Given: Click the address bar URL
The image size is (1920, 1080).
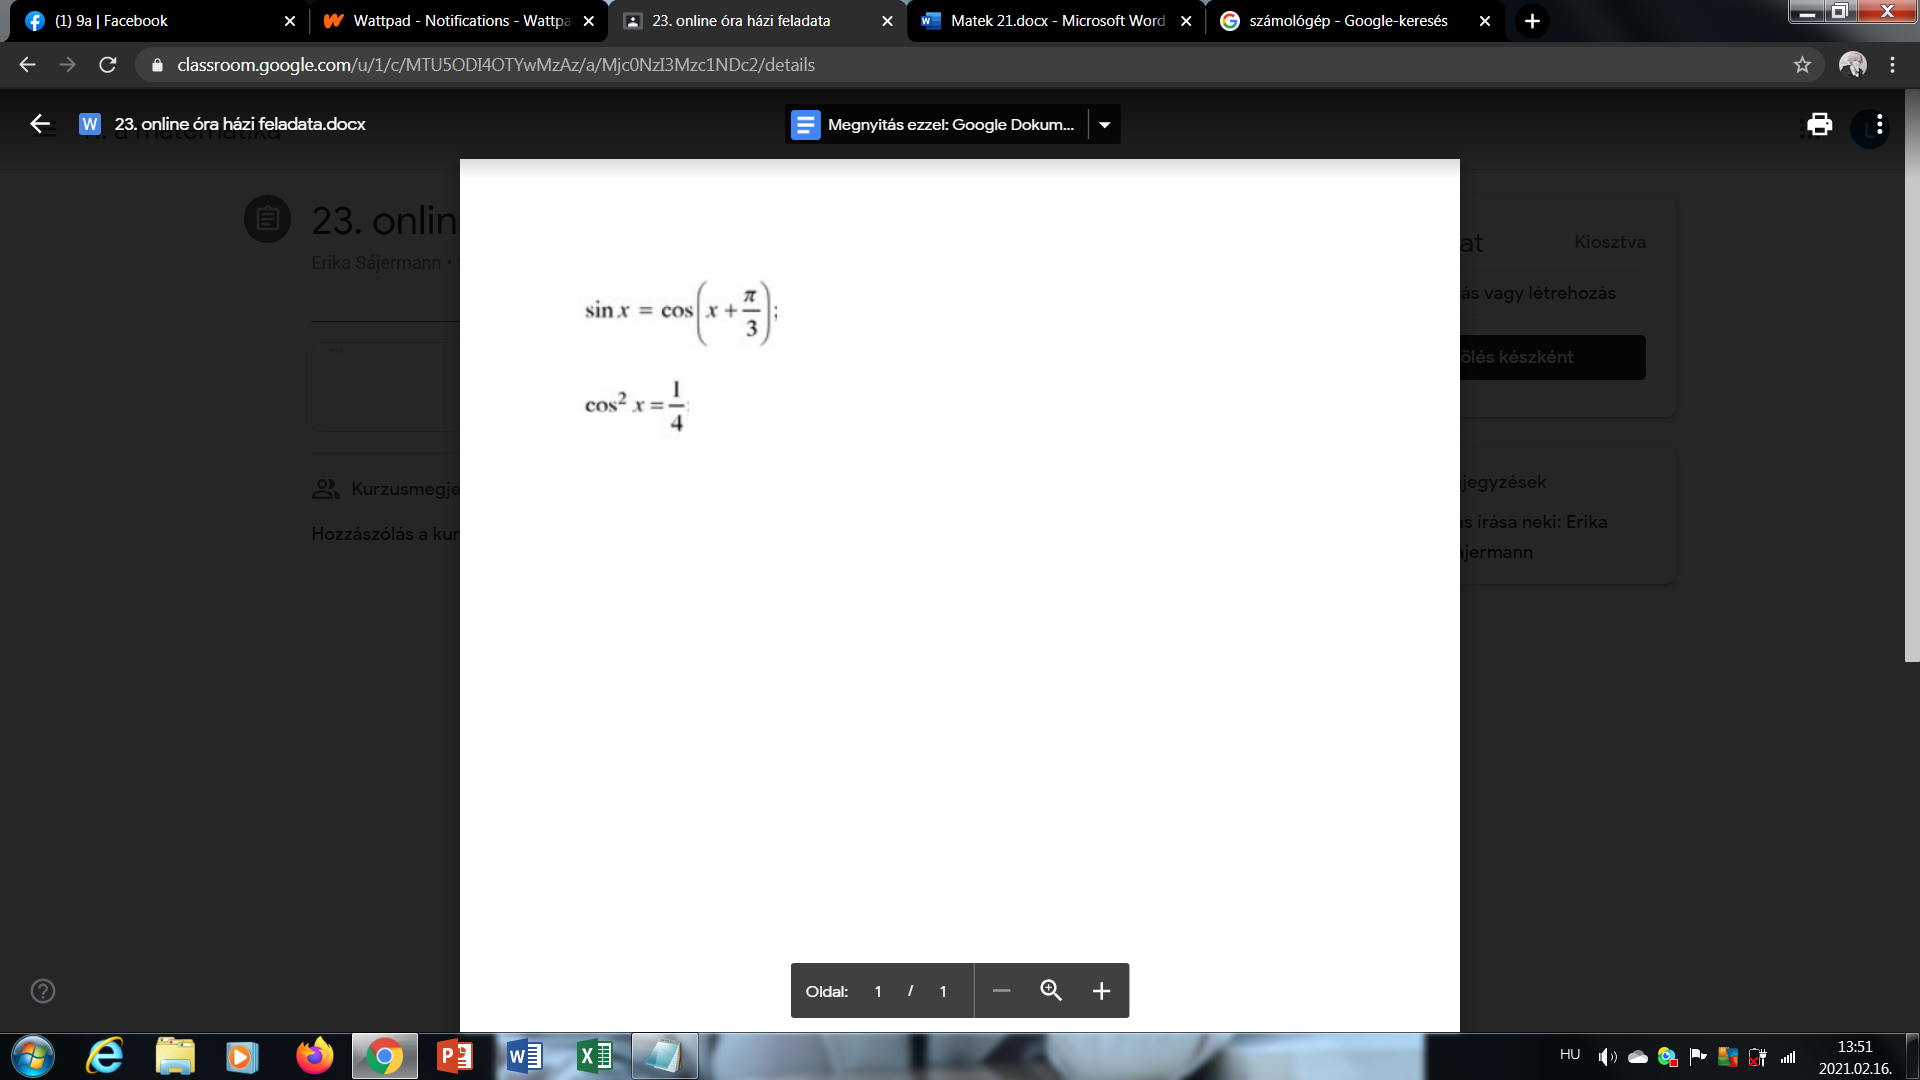Looking at the screenshot, I should pyautogui.click(x=496, y=65).
